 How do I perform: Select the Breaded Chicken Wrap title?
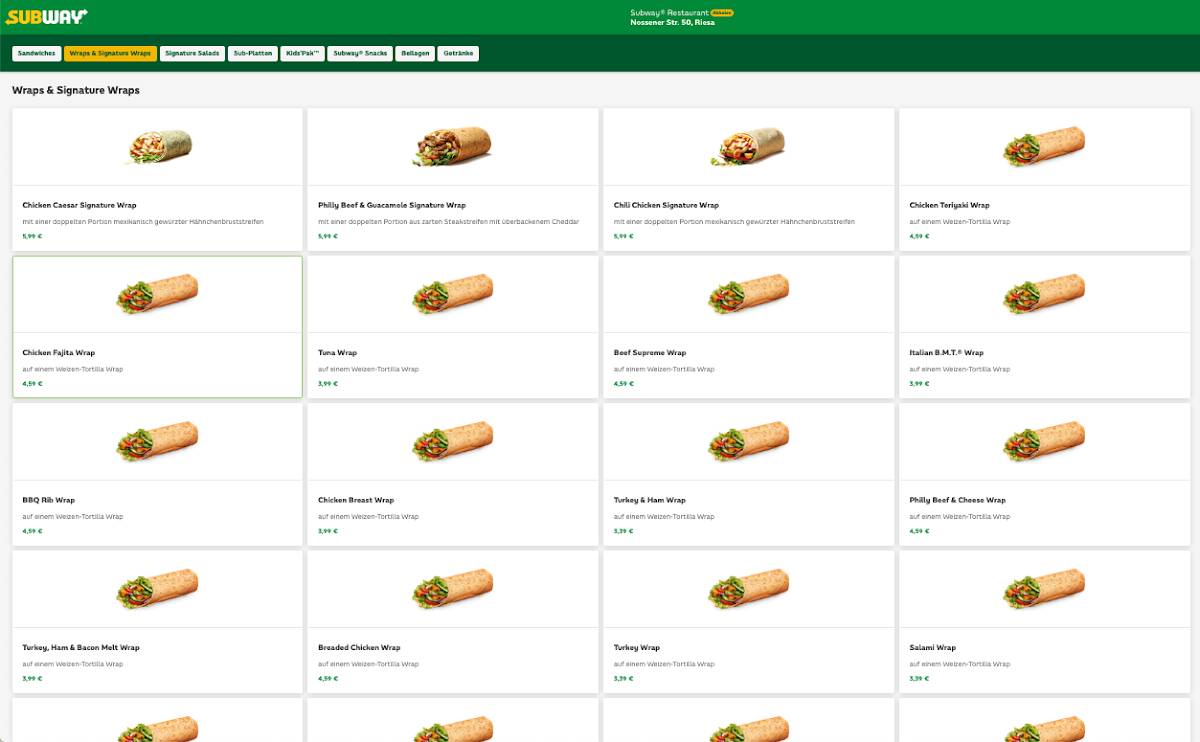(359, 647)
